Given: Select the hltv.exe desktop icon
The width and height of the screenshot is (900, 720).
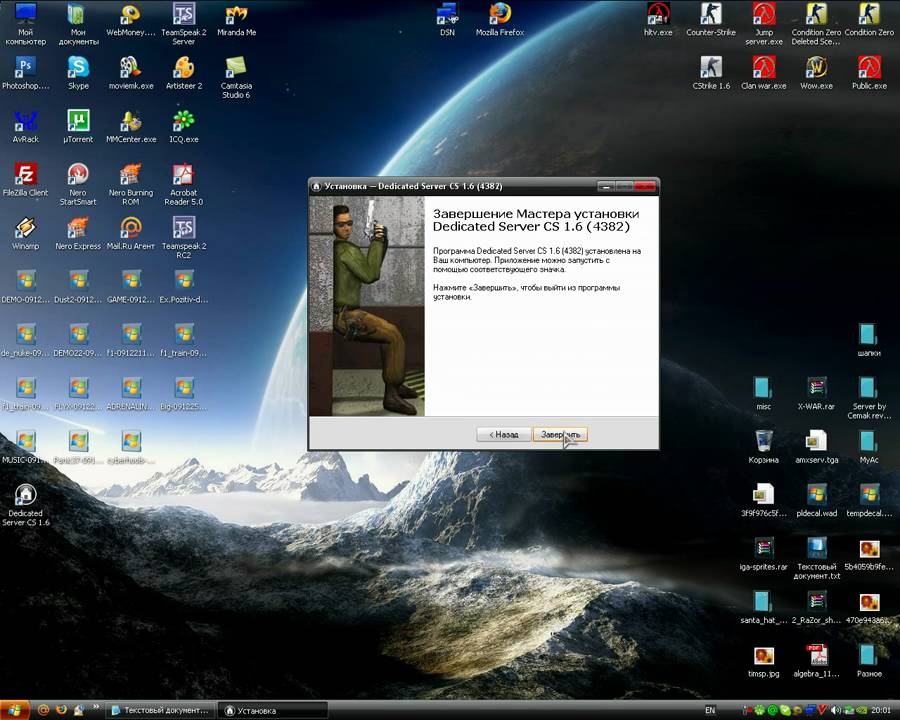Looking at the screenshot, I should point(658,20).
